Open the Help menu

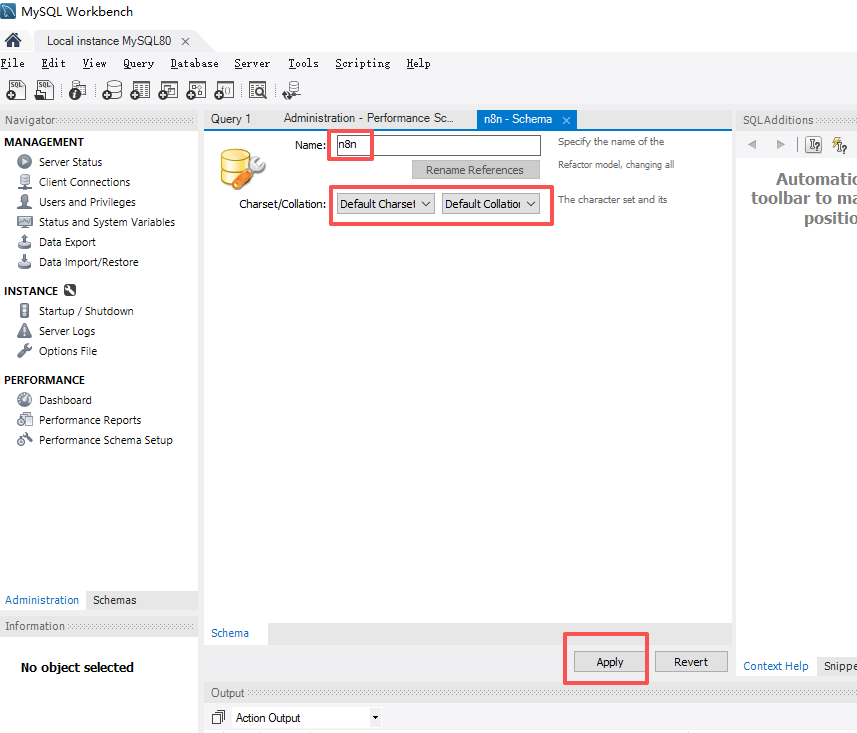pos(419,63)
